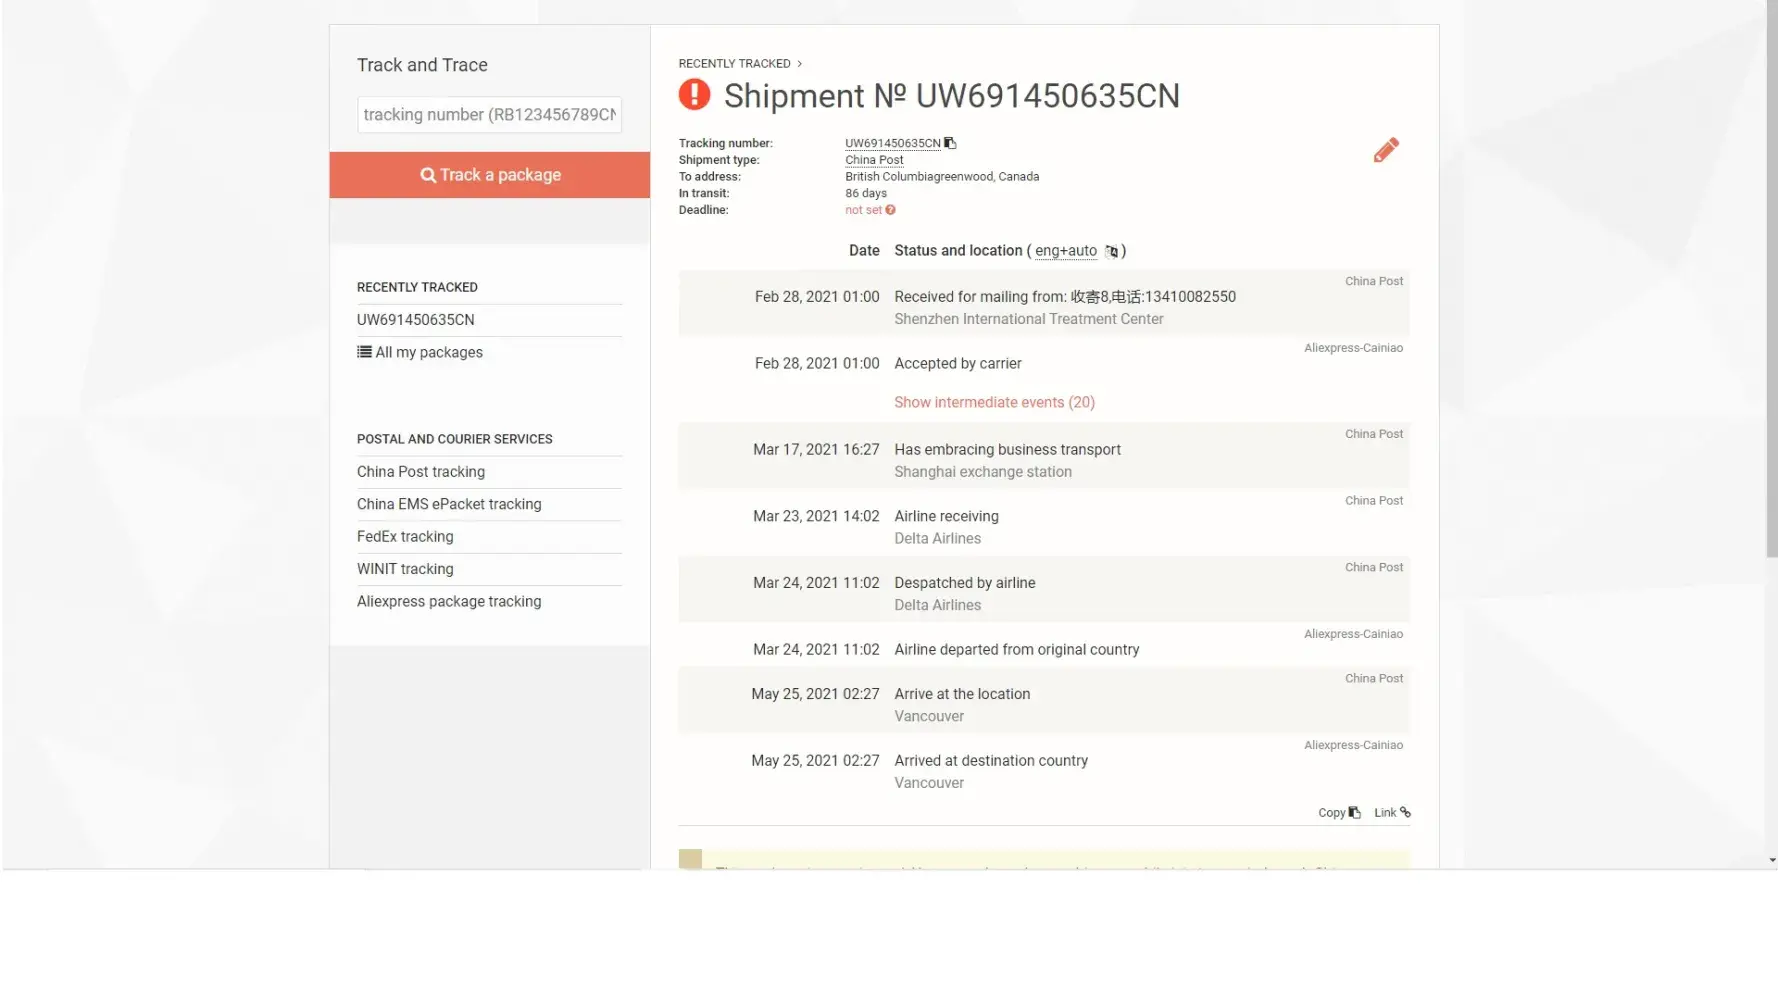Click the red pencil edit icon
Image resolution: width=1778 pixels, height=1000 pixels.
[x=1385, y=150]
